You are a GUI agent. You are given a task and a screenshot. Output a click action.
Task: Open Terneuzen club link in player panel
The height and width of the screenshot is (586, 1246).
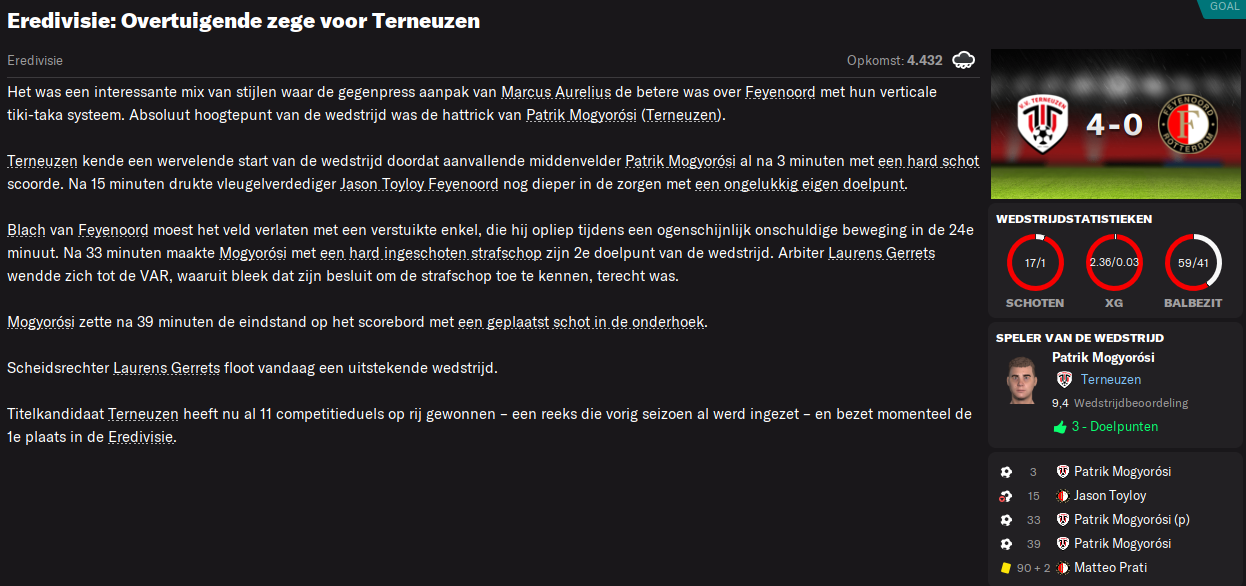pyautogui.click(x=1111, y=380)
